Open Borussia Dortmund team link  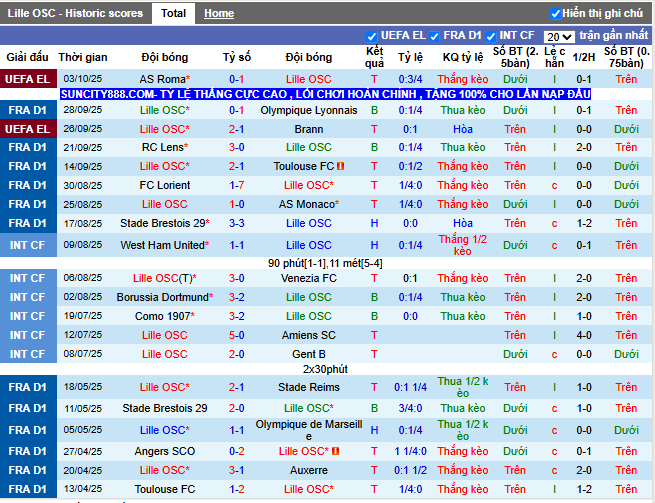(162, 297)
